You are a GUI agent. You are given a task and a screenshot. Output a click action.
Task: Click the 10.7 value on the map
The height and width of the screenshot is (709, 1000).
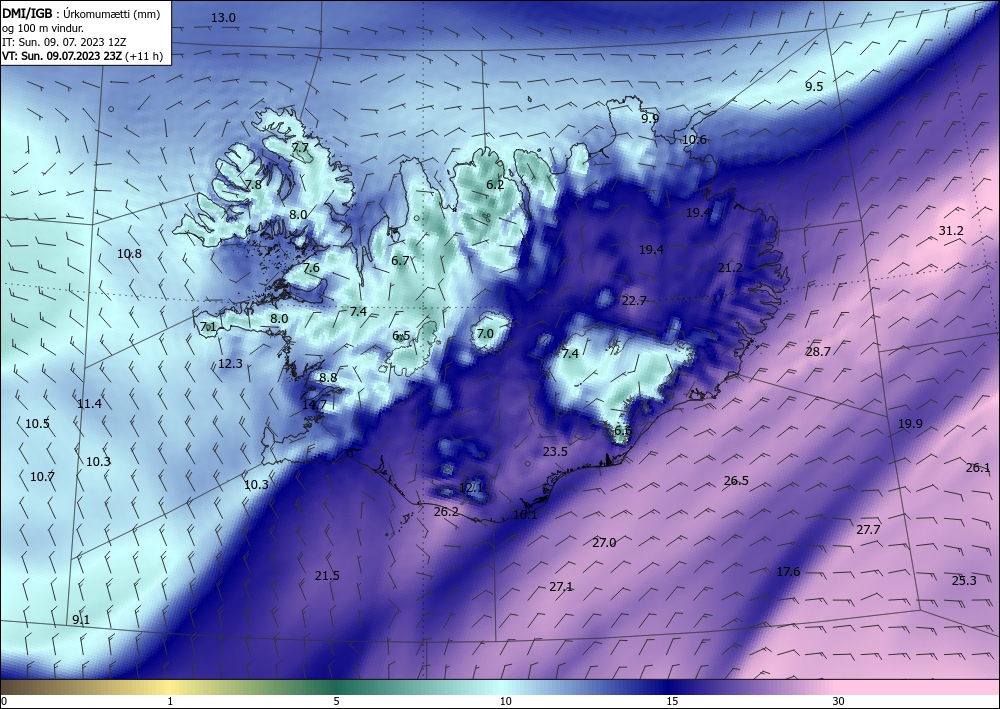click(x=42, y=477)
